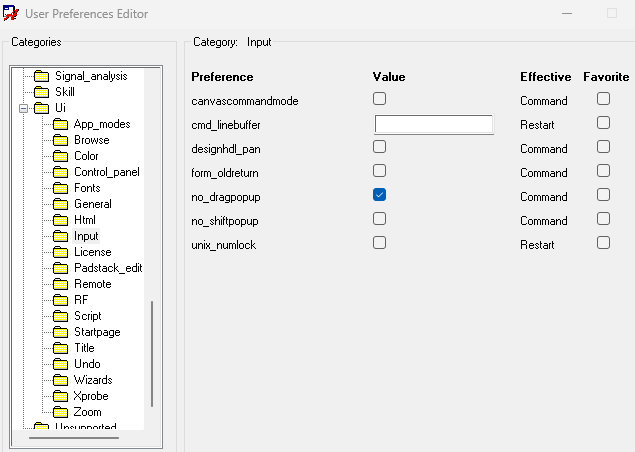
Task: Mark unix_numlock as a favorite
Action: [603, 243]
